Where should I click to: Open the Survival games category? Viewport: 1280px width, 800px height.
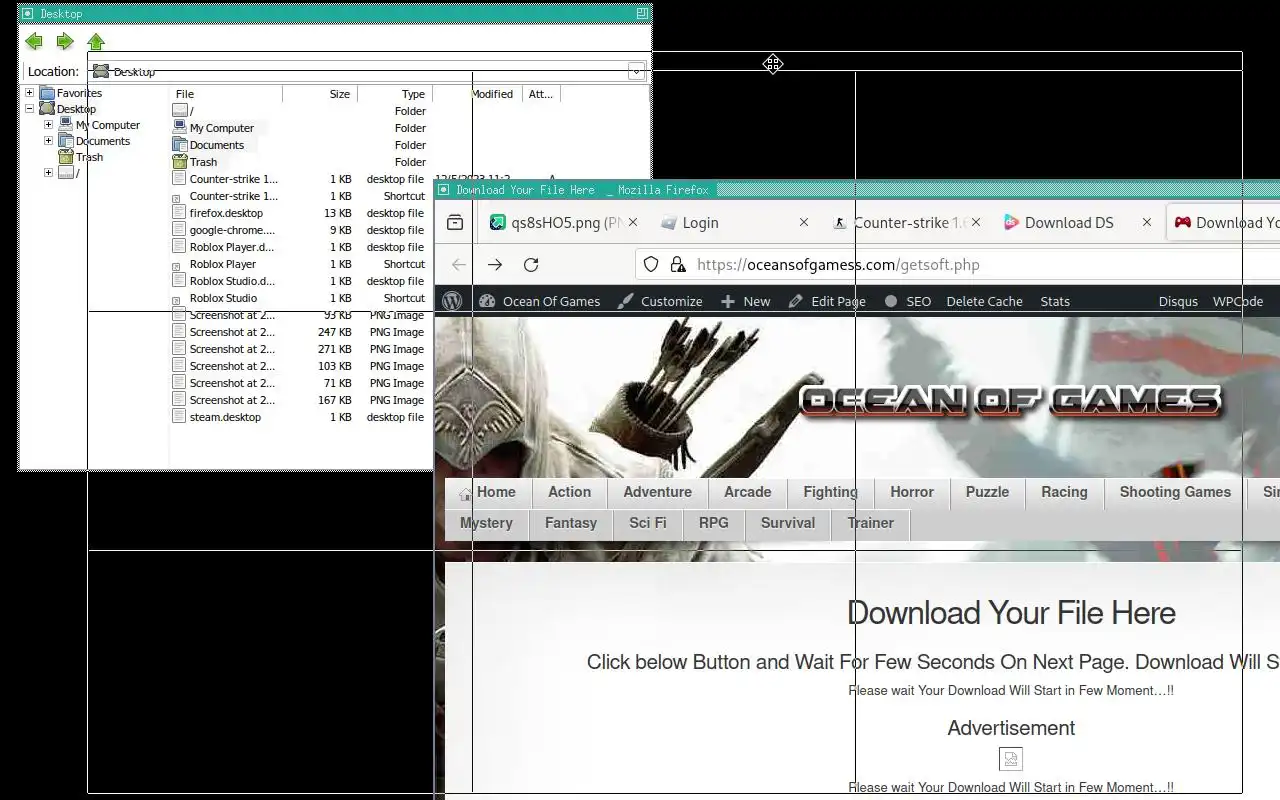[788, 523]
